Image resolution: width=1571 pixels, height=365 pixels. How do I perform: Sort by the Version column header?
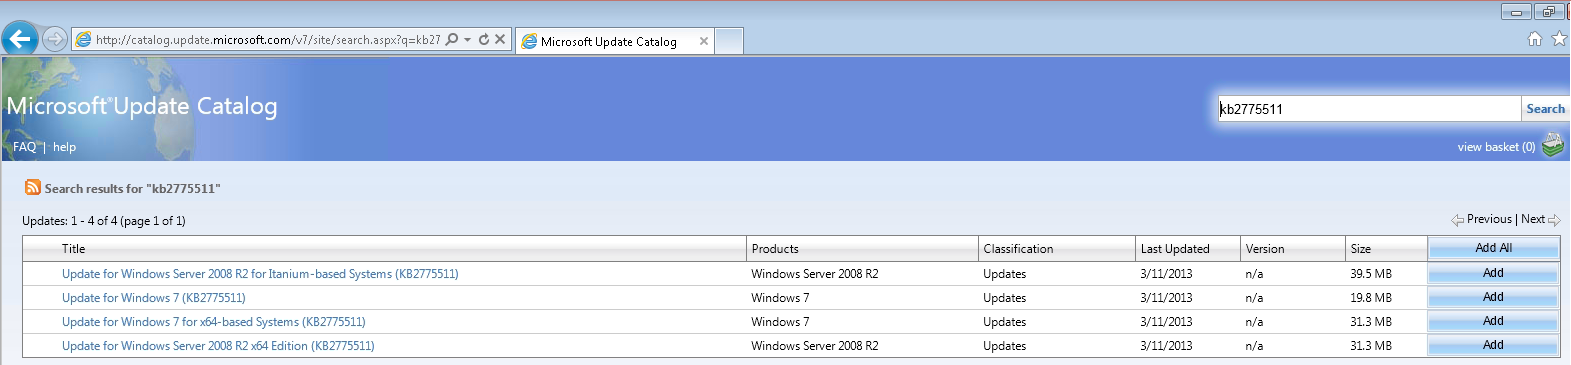click(1265, 249)
